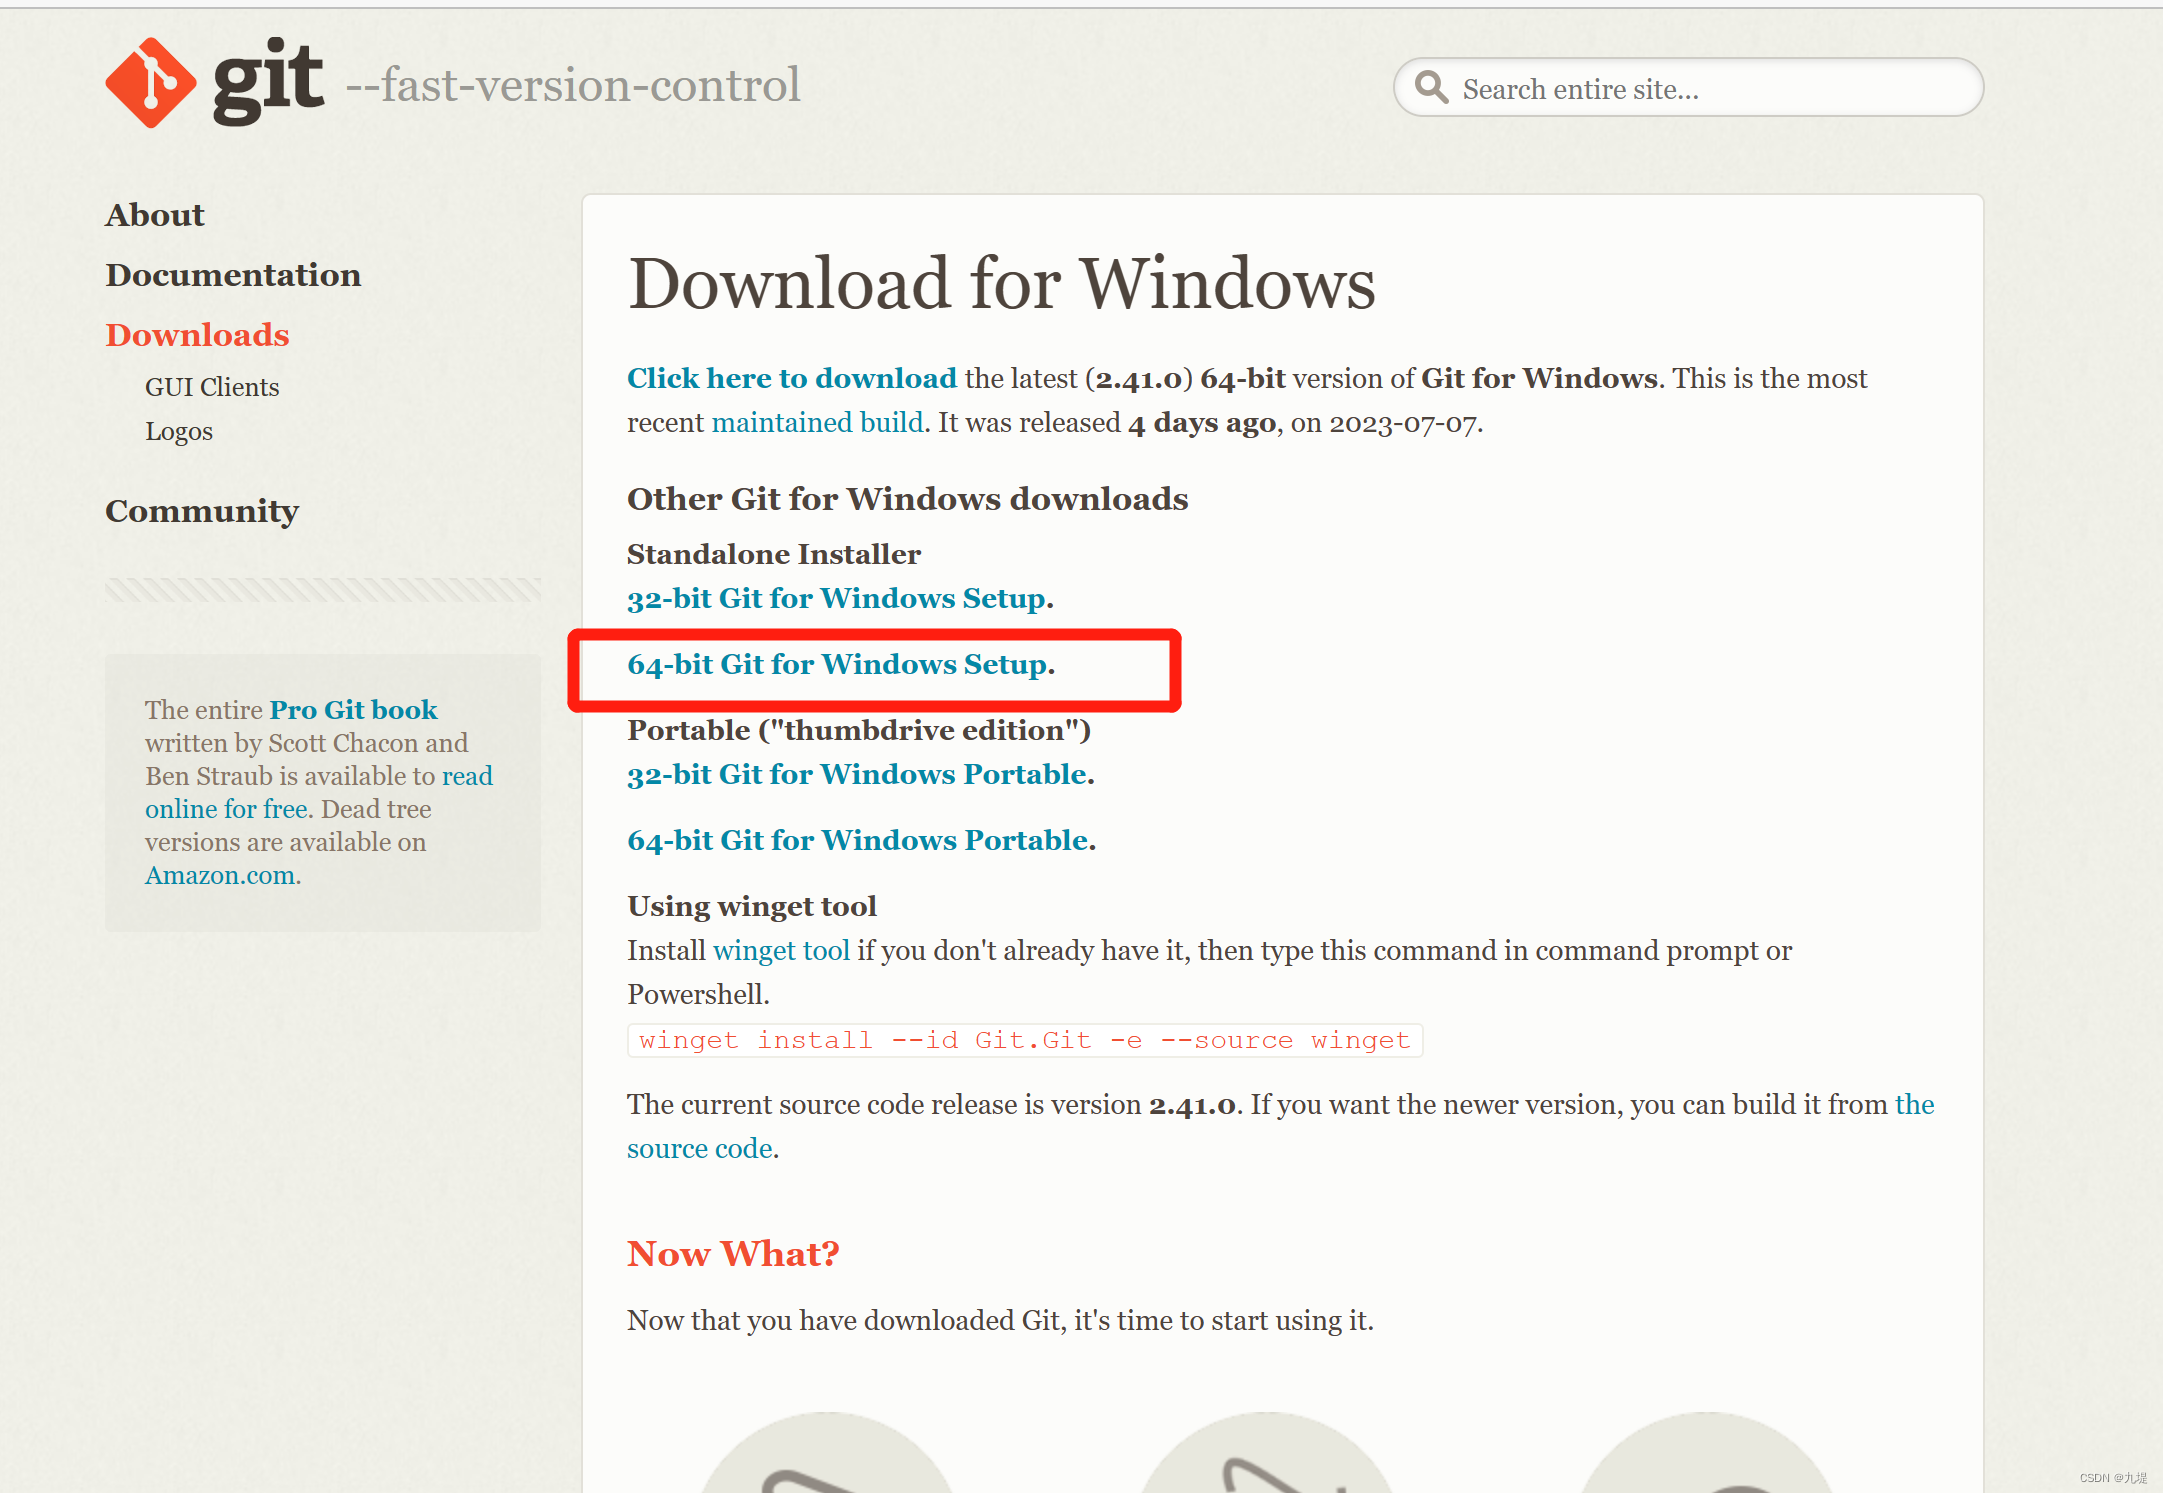The image size is (2163, 1493).
Task: Click the 'git' wordmark text in header
Action: coord(268,82)
